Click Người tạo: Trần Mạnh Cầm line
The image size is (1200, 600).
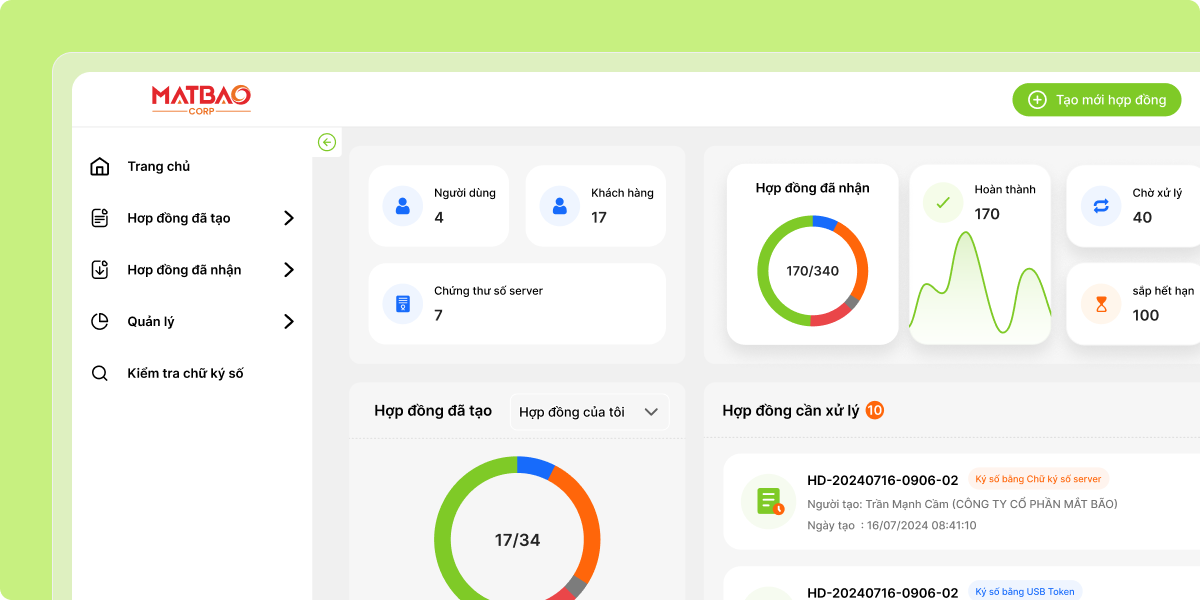point(962,504)
